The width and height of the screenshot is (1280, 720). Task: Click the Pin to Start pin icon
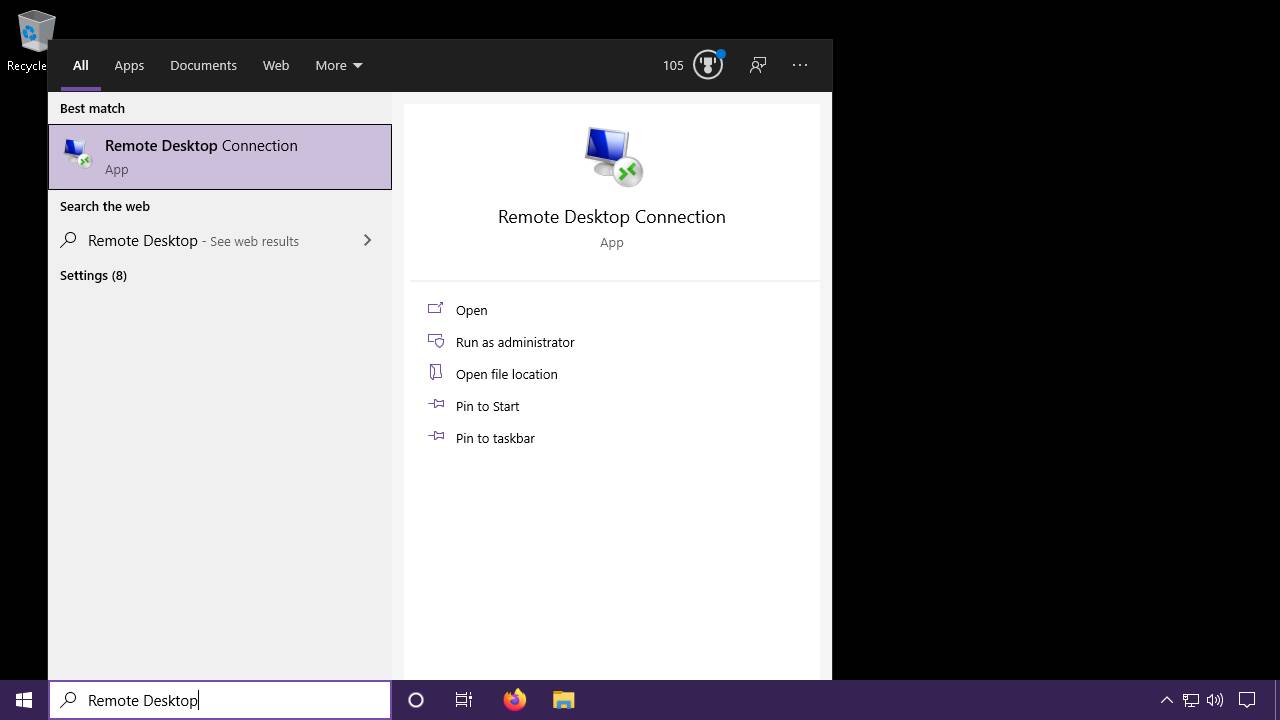tap(435, 404)
